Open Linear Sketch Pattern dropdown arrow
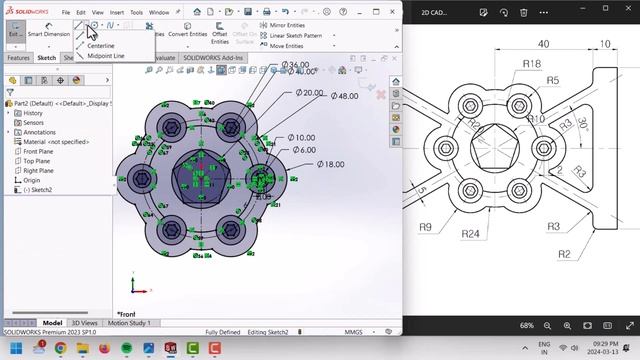 coord(334,36)
